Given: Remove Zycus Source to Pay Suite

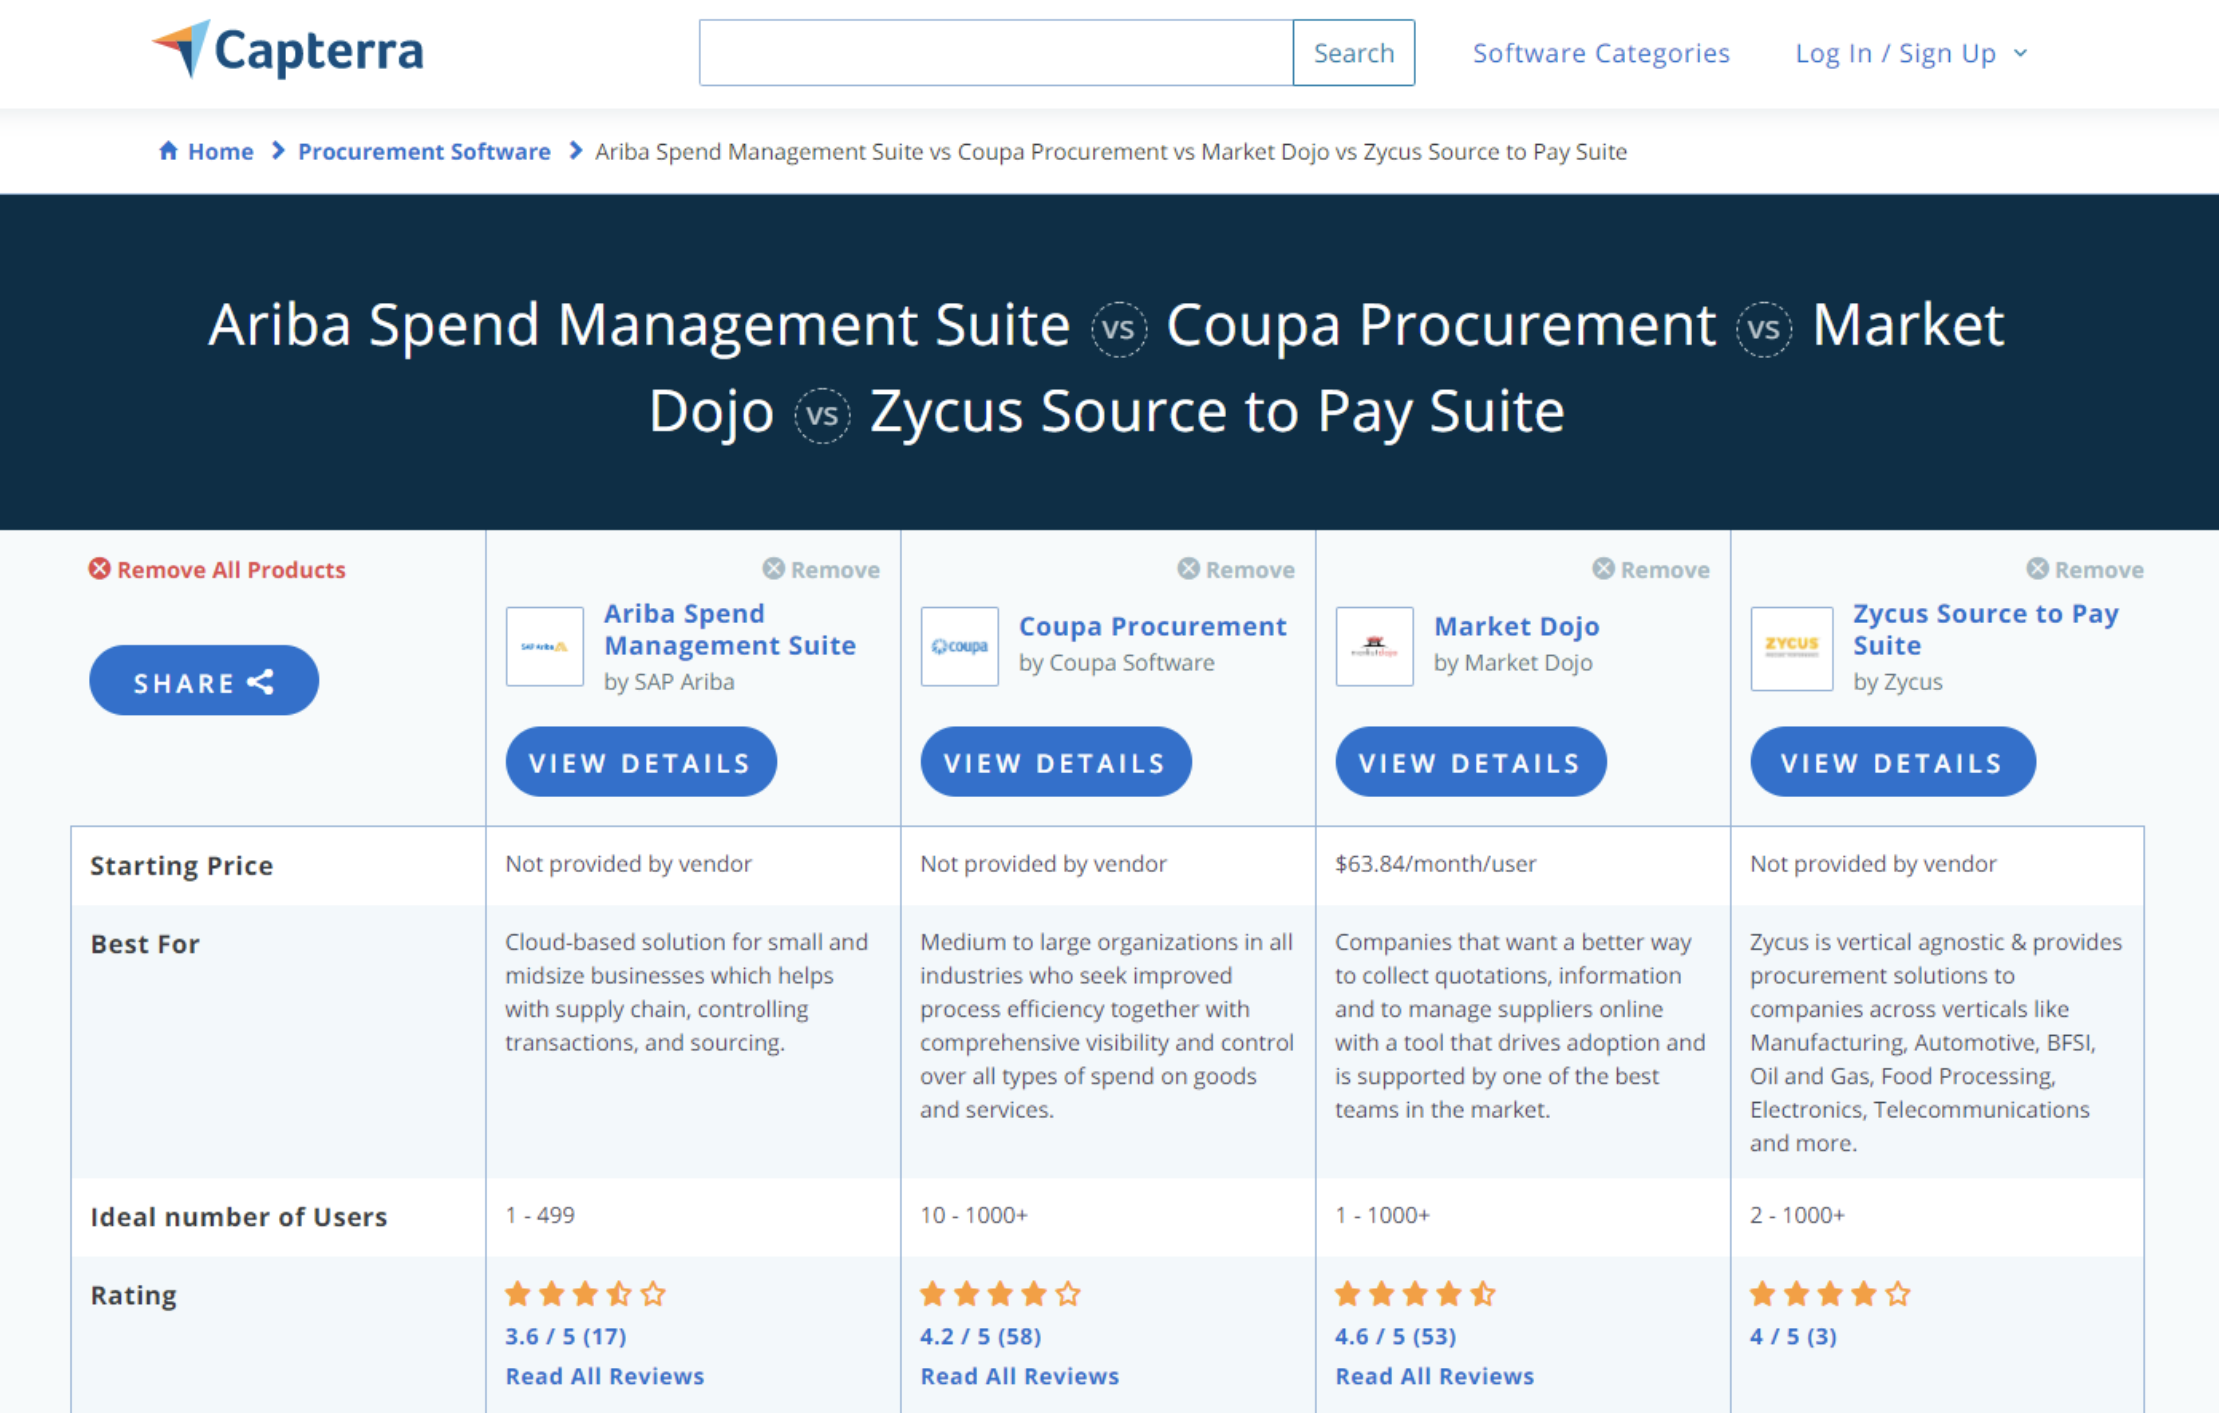Looking at the screenshot, I should (2085, 569).
